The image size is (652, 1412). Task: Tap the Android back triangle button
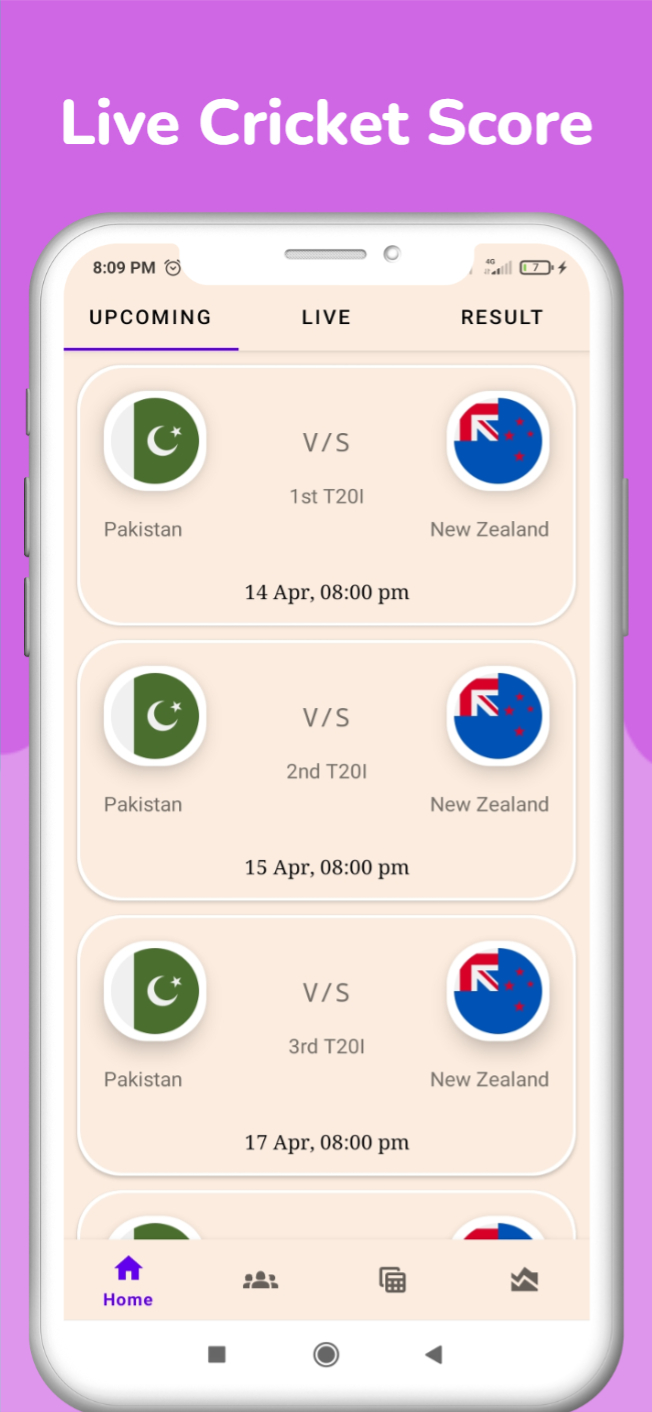coord(433,1355)
